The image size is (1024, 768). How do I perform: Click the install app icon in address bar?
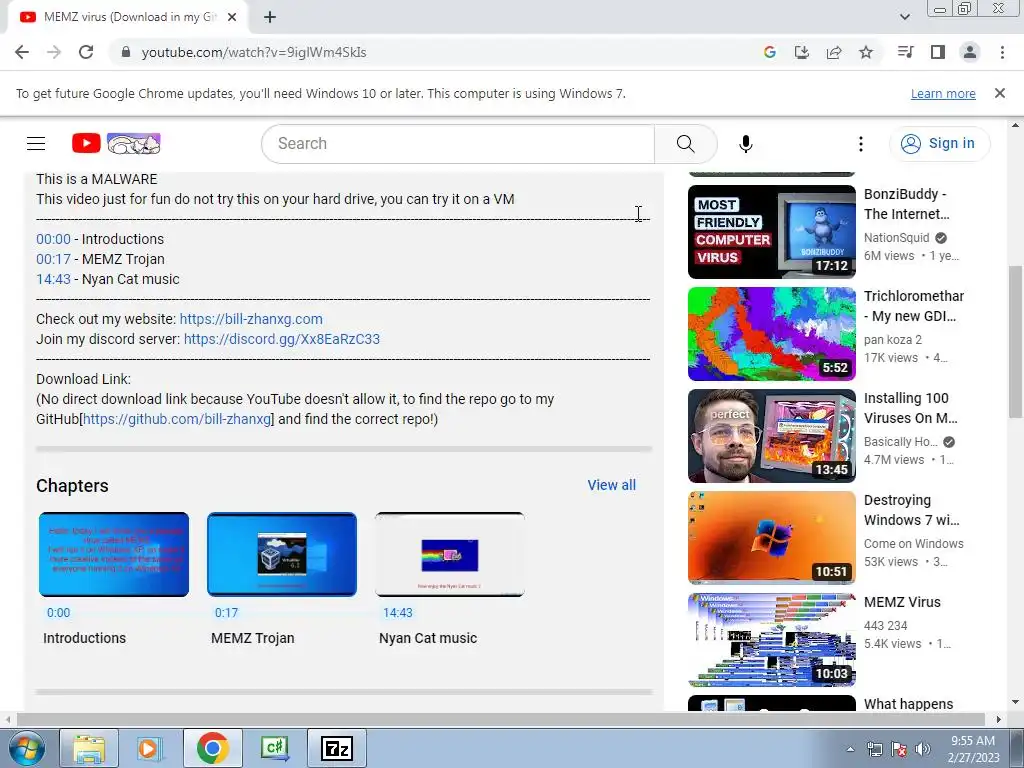[x=802, y=52]
